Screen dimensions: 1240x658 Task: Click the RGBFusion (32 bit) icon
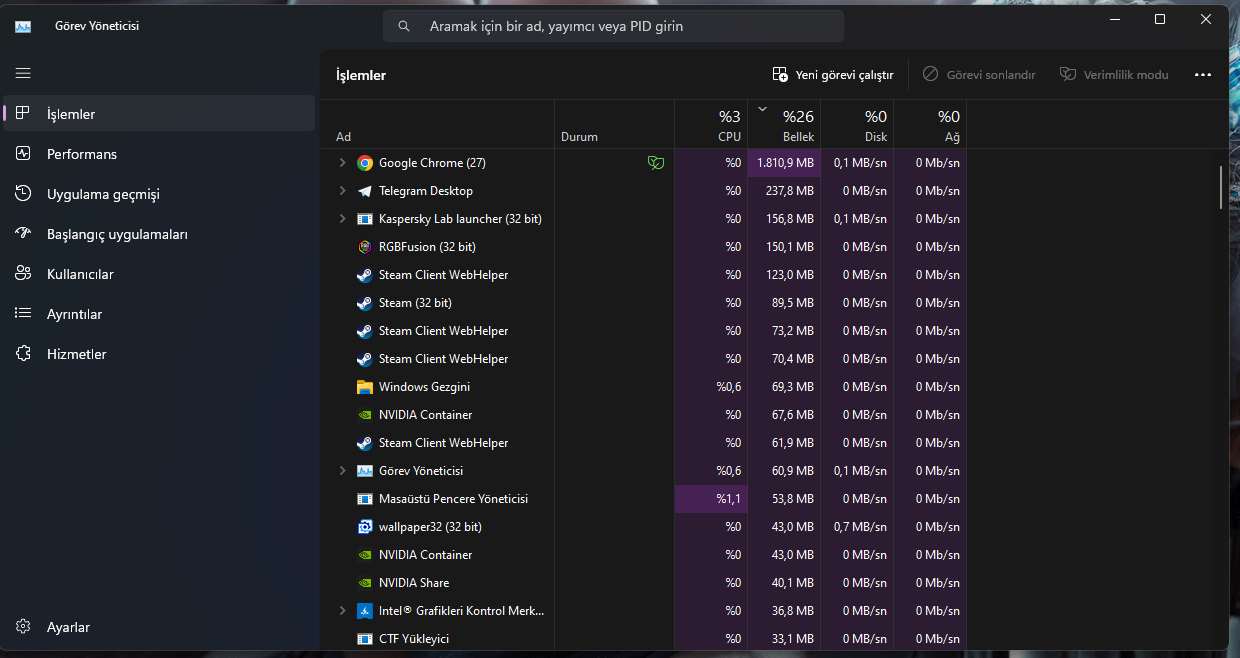pyautogui.click(x=365, y=247)
